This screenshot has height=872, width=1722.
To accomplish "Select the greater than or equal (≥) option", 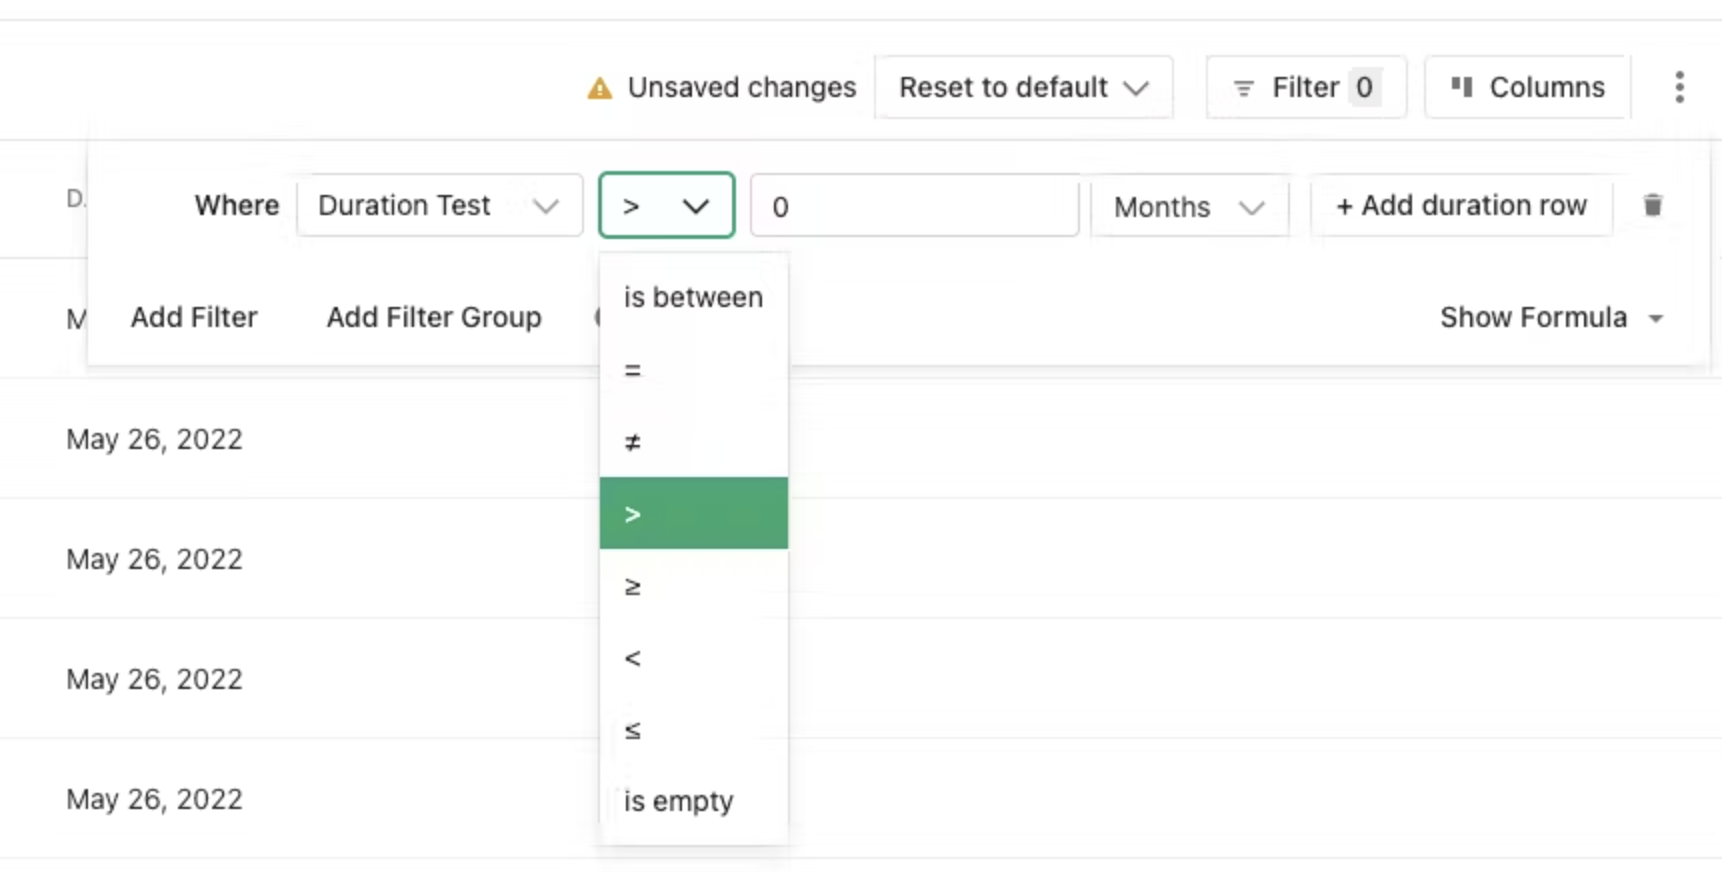I will click(693, 585).
